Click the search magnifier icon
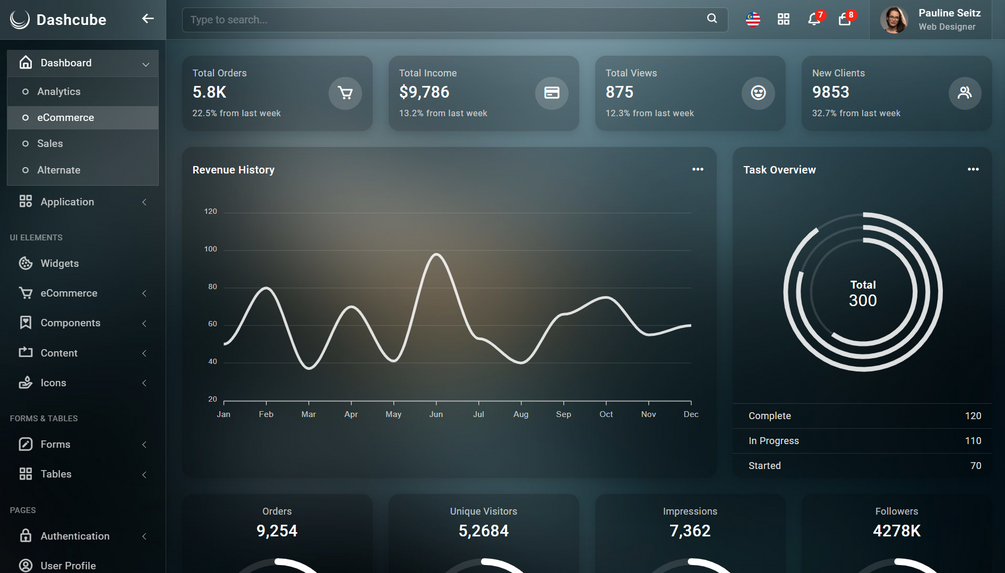Screen dimensions: 1005x573 coord(712,19)
